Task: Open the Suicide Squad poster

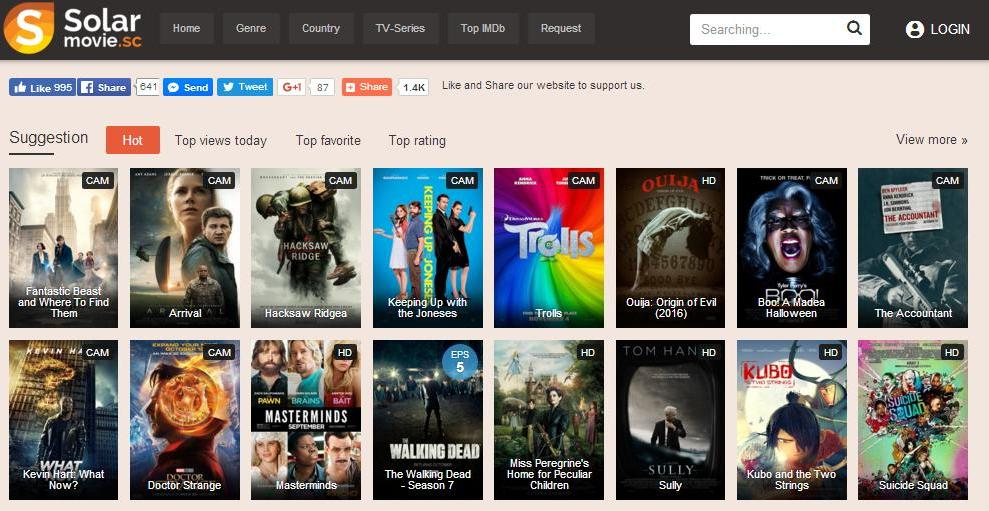Action: coord(913,420)
